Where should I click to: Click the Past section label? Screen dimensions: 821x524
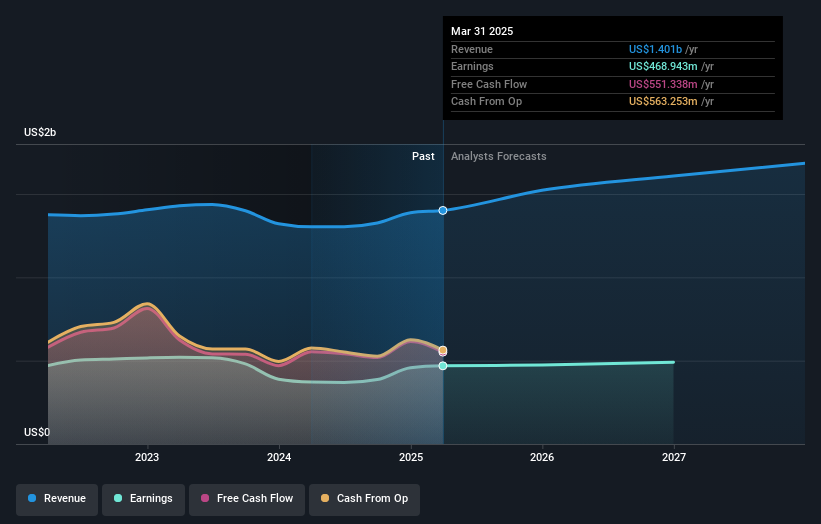pos(423,157)
